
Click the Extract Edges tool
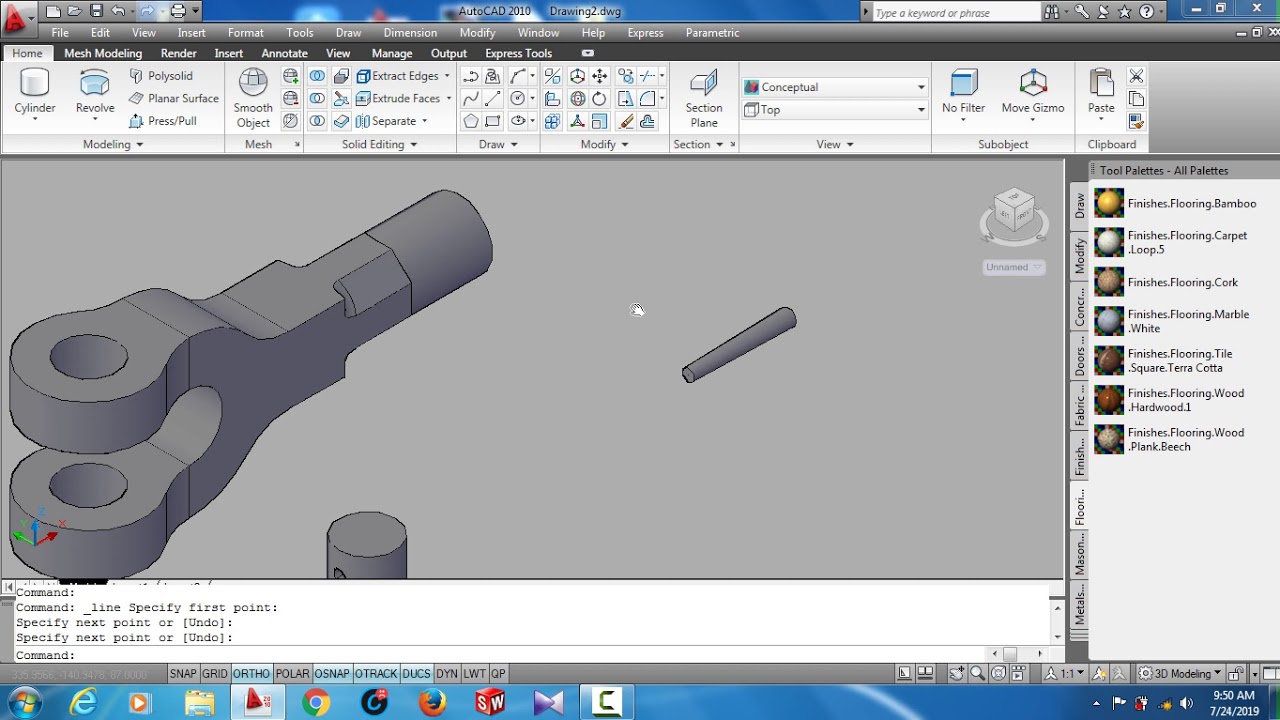398,76
